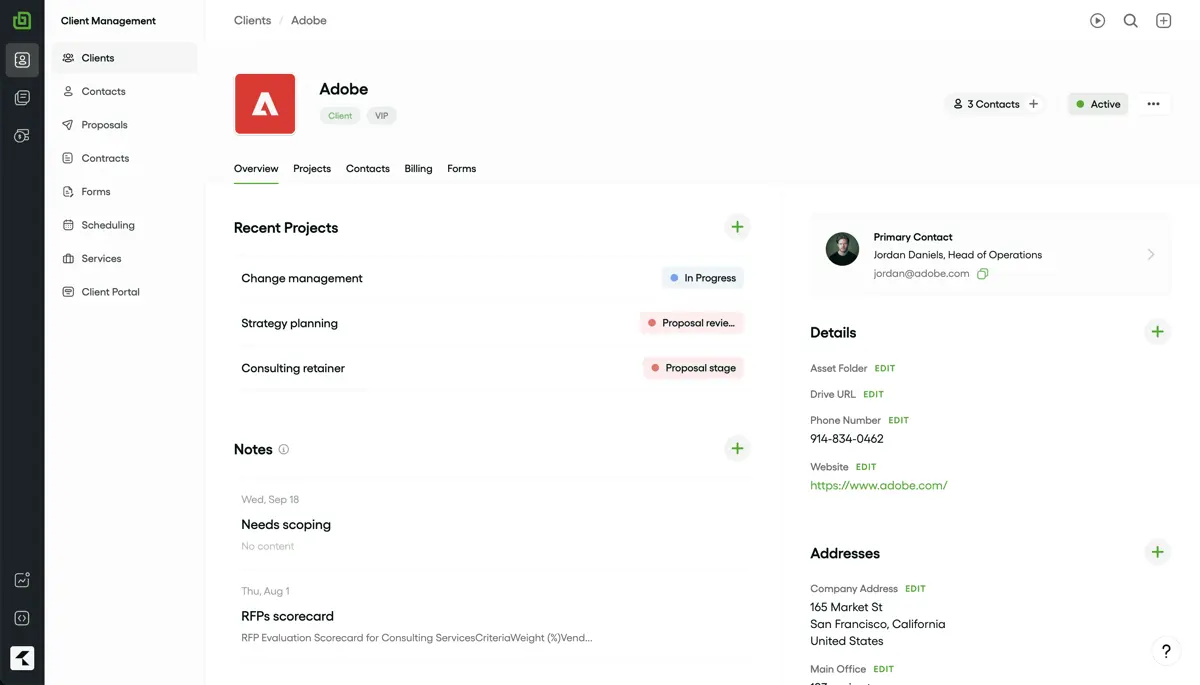Edit the Company Address

point(915,589)
